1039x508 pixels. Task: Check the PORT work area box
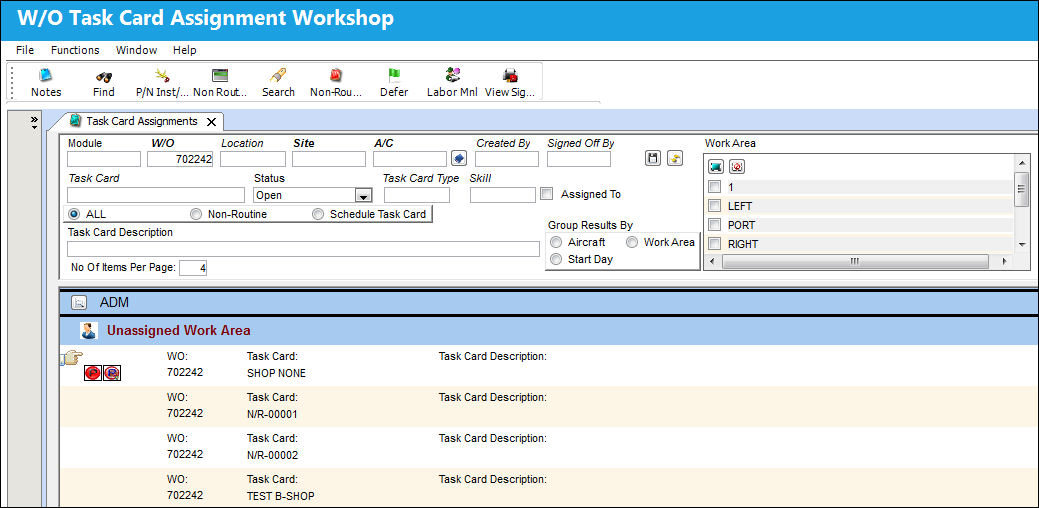(x=714, y=225)
